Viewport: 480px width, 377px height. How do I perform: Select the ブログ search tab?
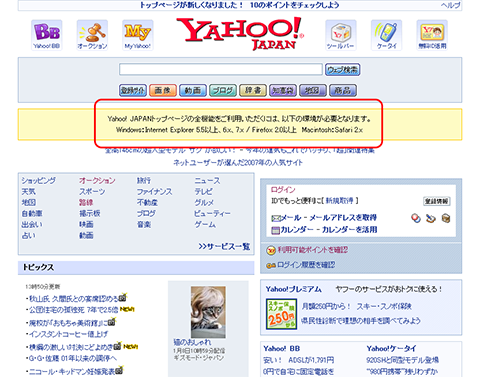[x=223, y=90]
